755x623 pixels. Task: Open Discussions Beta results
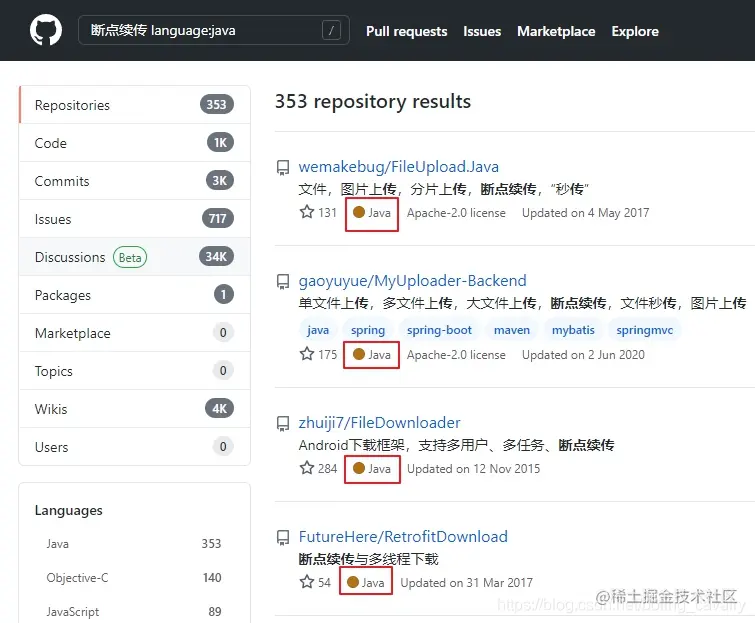135,257
